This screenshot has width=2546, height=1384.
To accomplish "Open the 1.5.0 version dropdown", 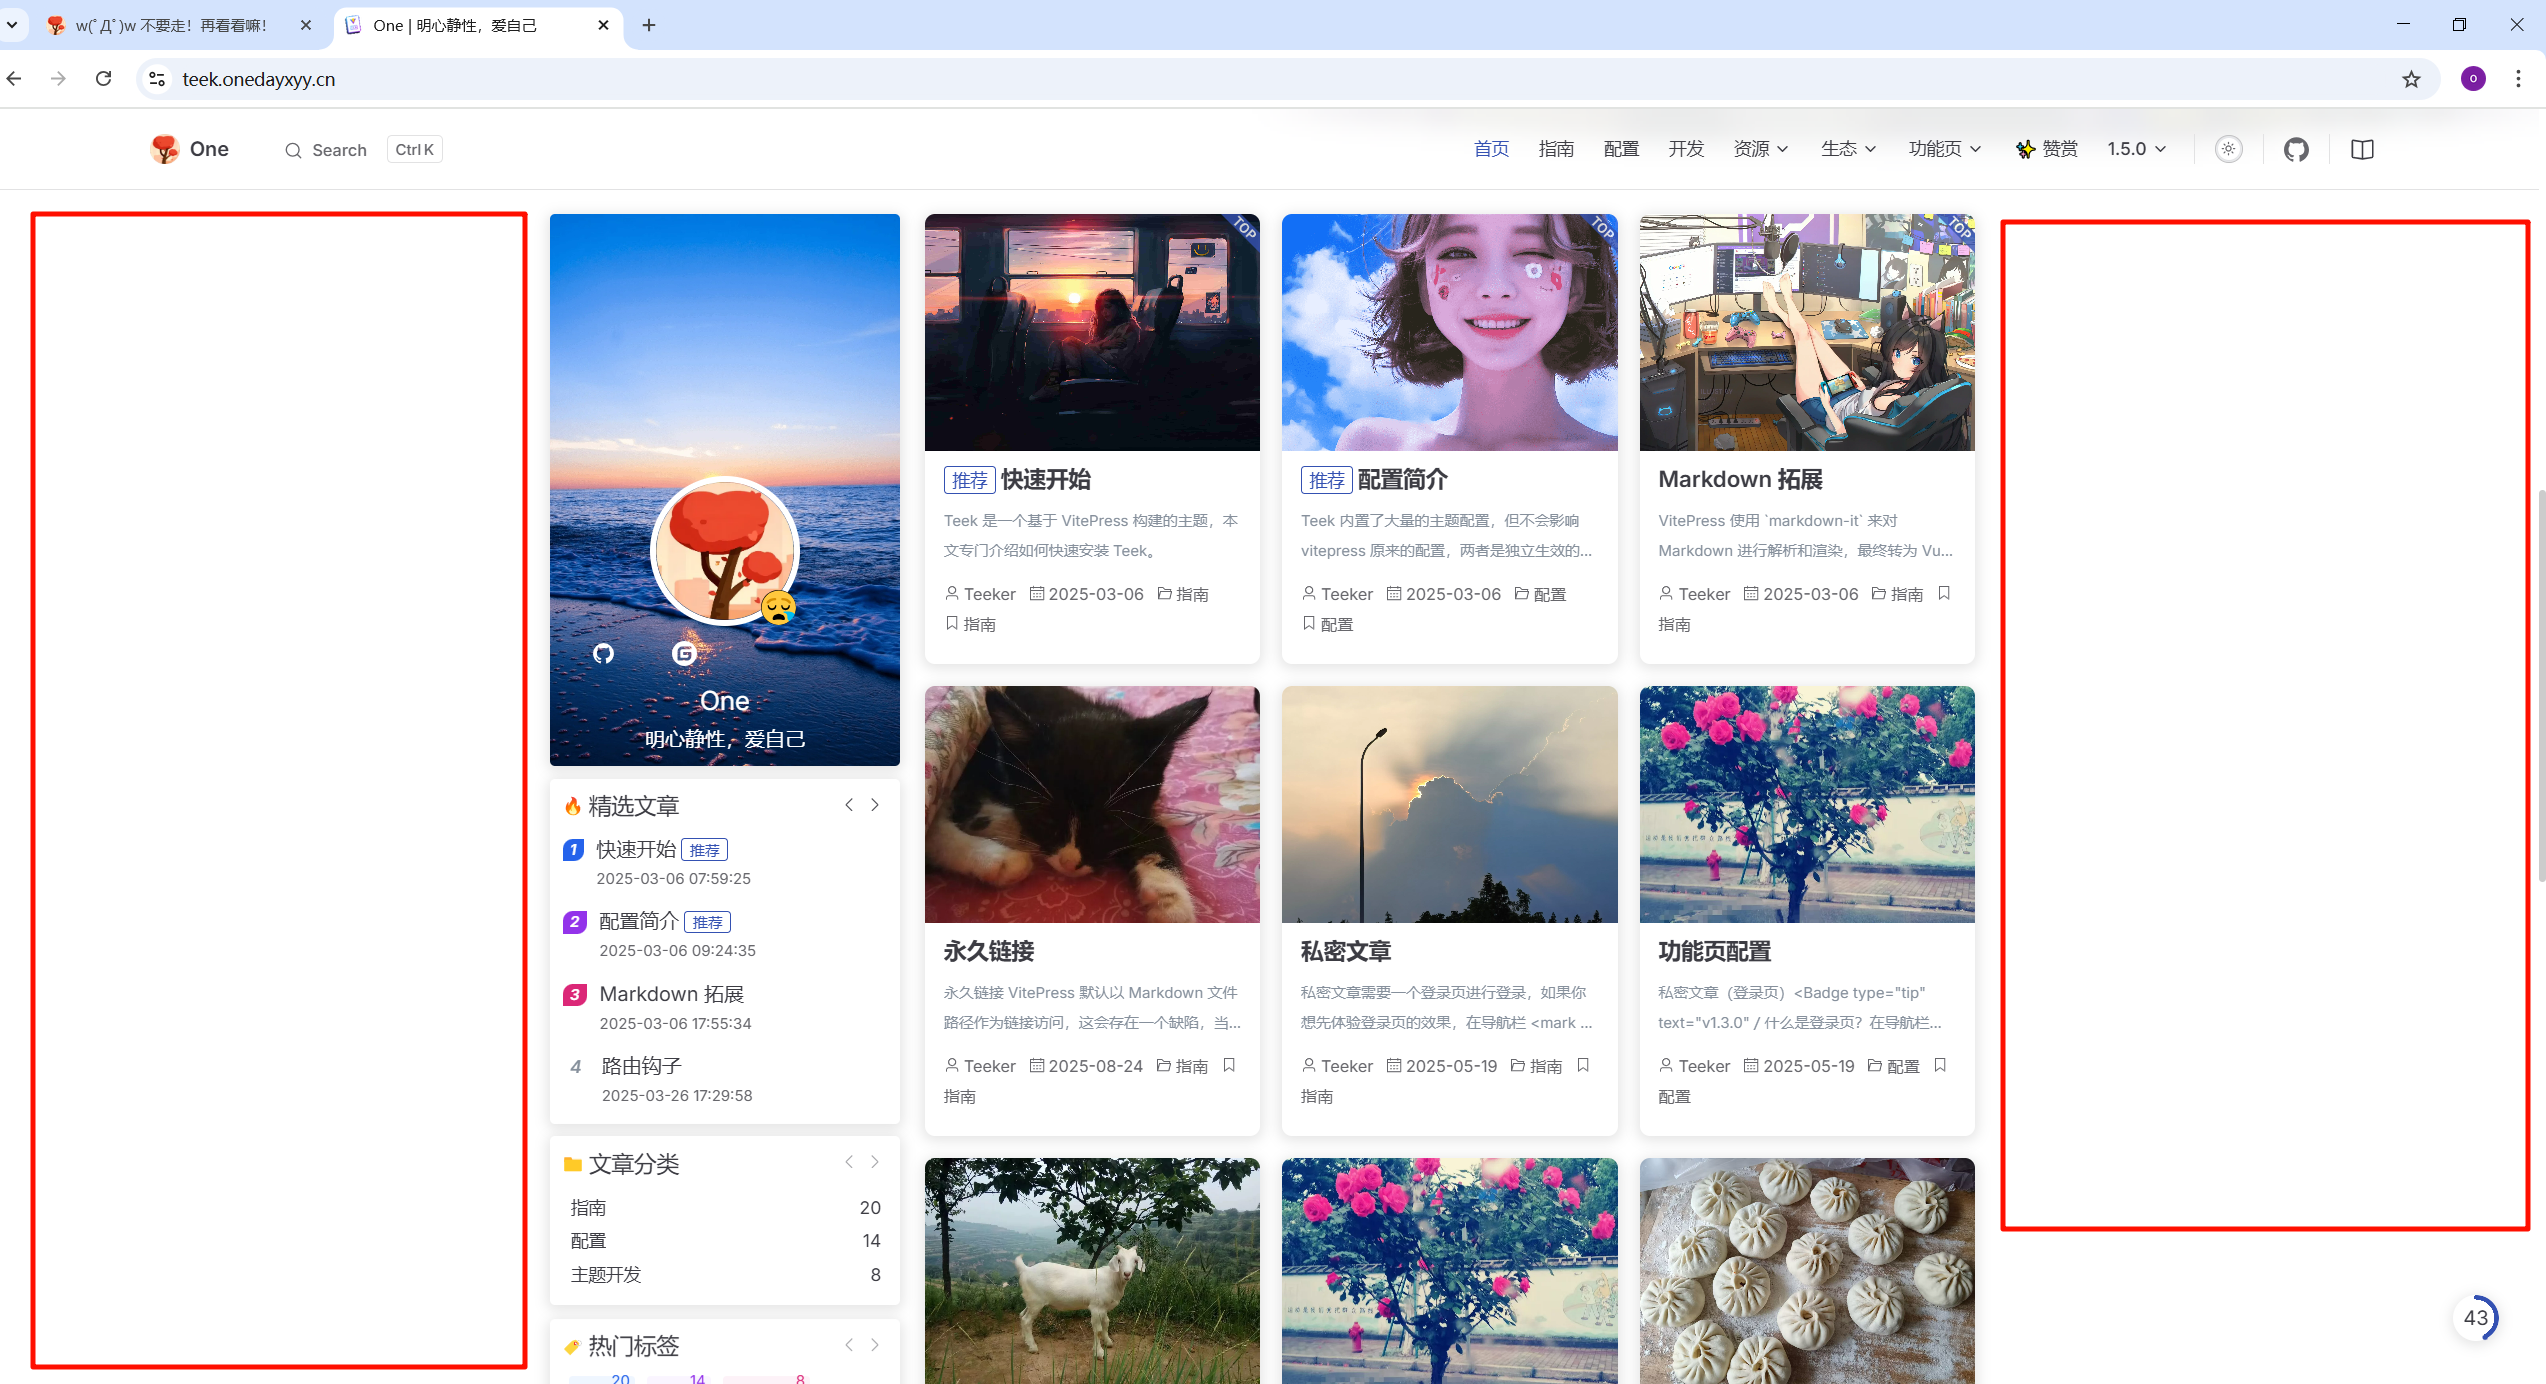I will pos(2136,149).
